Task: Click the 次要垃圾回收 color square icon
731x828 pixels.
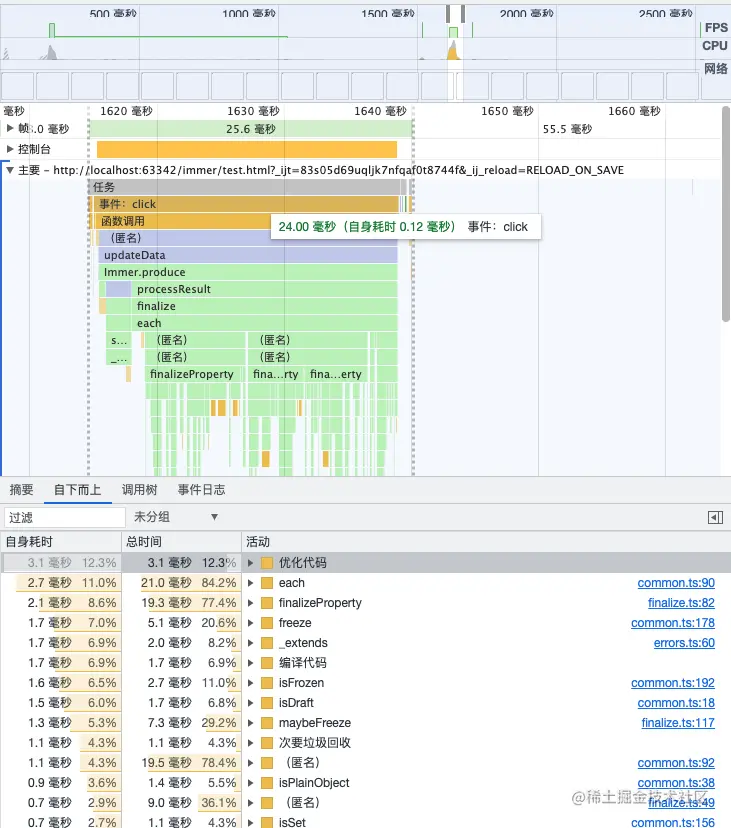Action: pyautogui.click(x=267, y=743)
